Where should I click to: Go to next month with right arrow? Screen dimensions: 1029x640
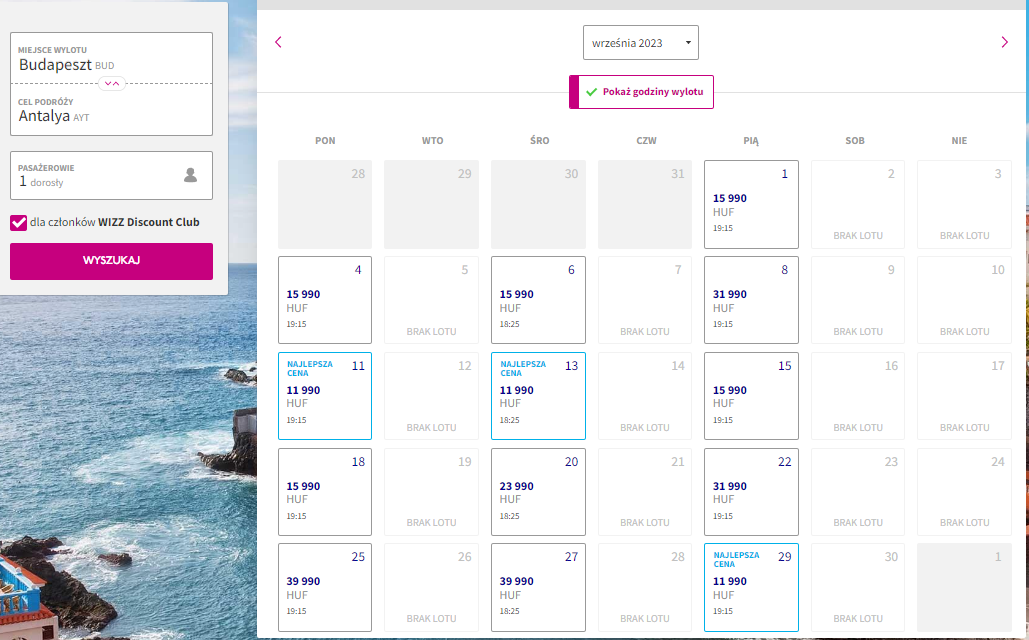(x=1004, y=42)
